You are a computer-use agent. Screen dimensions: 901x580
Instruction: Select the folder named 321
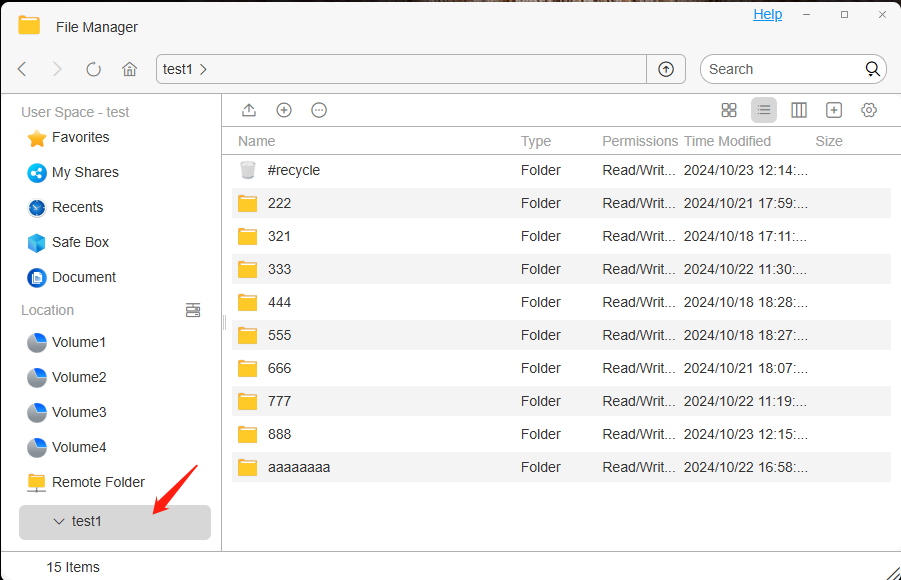(x=561, y=236)
